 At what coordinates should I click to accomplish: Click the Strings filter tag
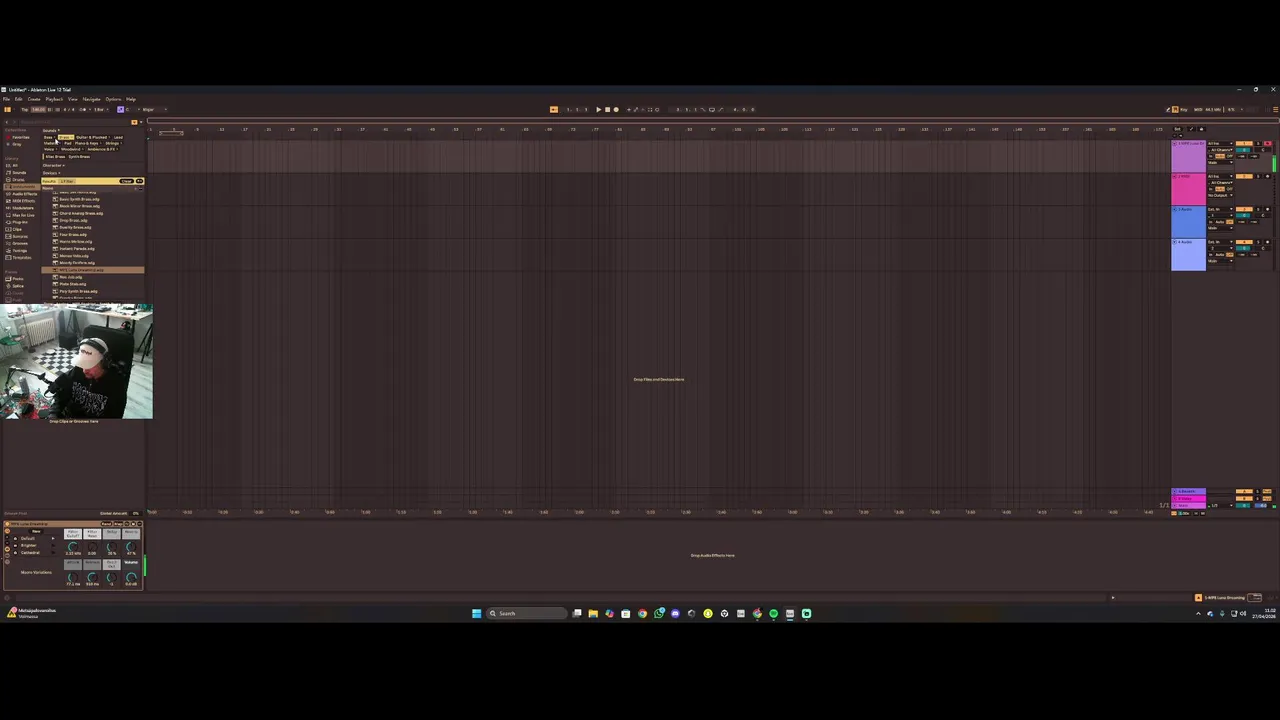(113, 143)
